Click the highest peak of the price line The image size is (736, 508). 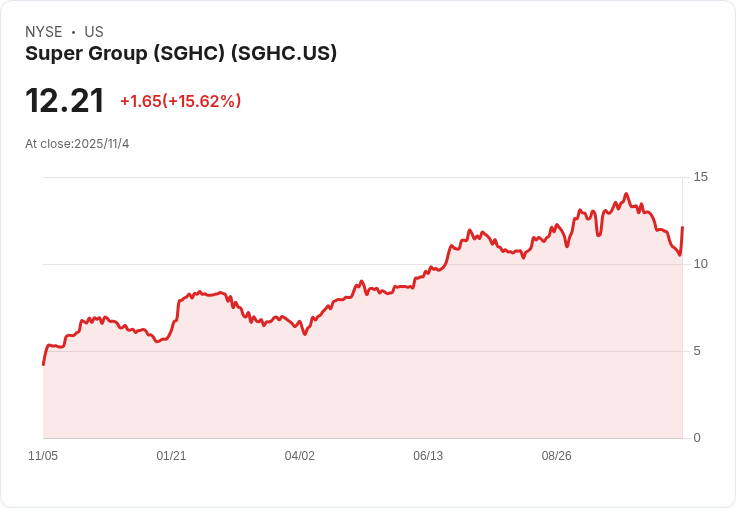[x=626, y=194]
